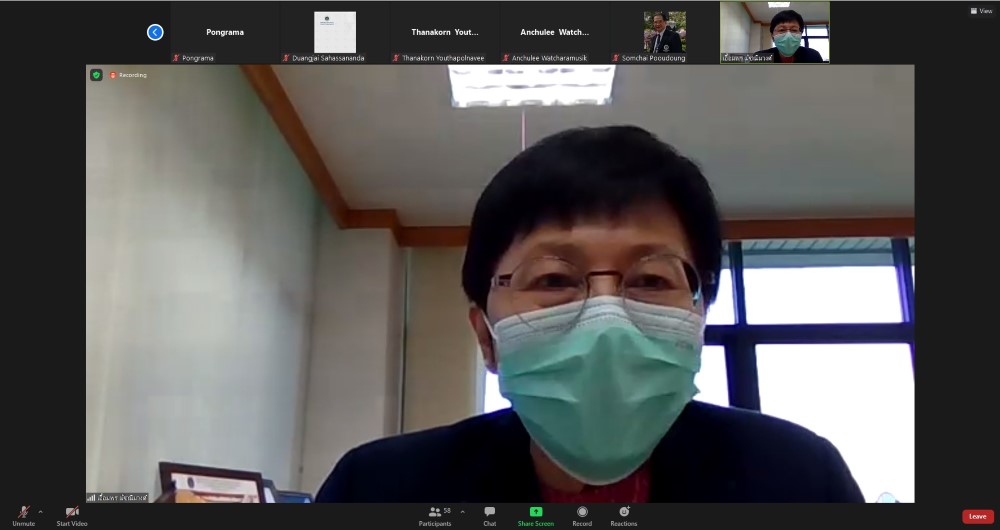Expand audio options arrow beside Unmute
1000x530 pixels.
(x=40, y=511)
